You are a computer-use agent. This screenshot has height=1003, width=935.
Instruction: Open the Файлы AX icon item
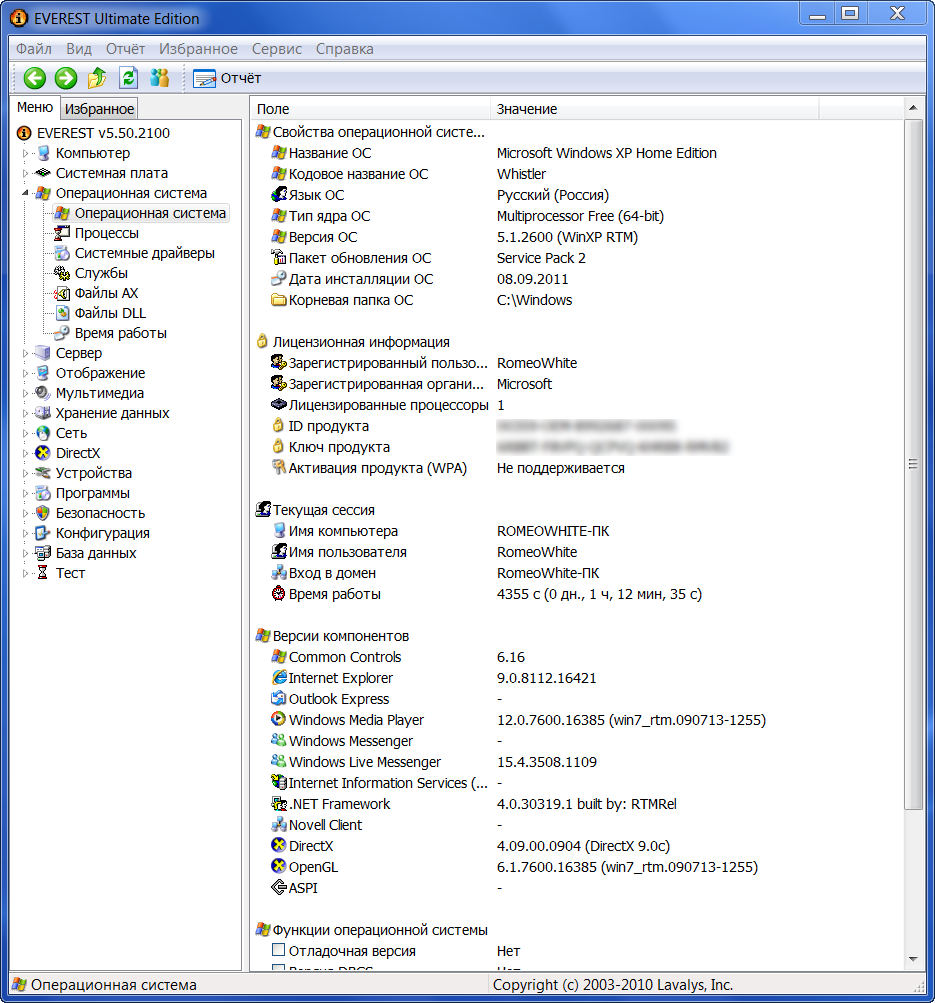(62, 293)
